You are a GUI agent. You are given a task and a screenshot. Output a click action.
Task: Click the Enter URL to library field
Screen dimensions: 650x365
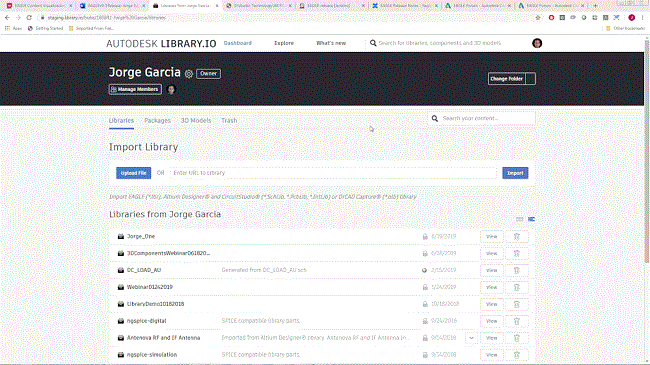click(333, 173)
